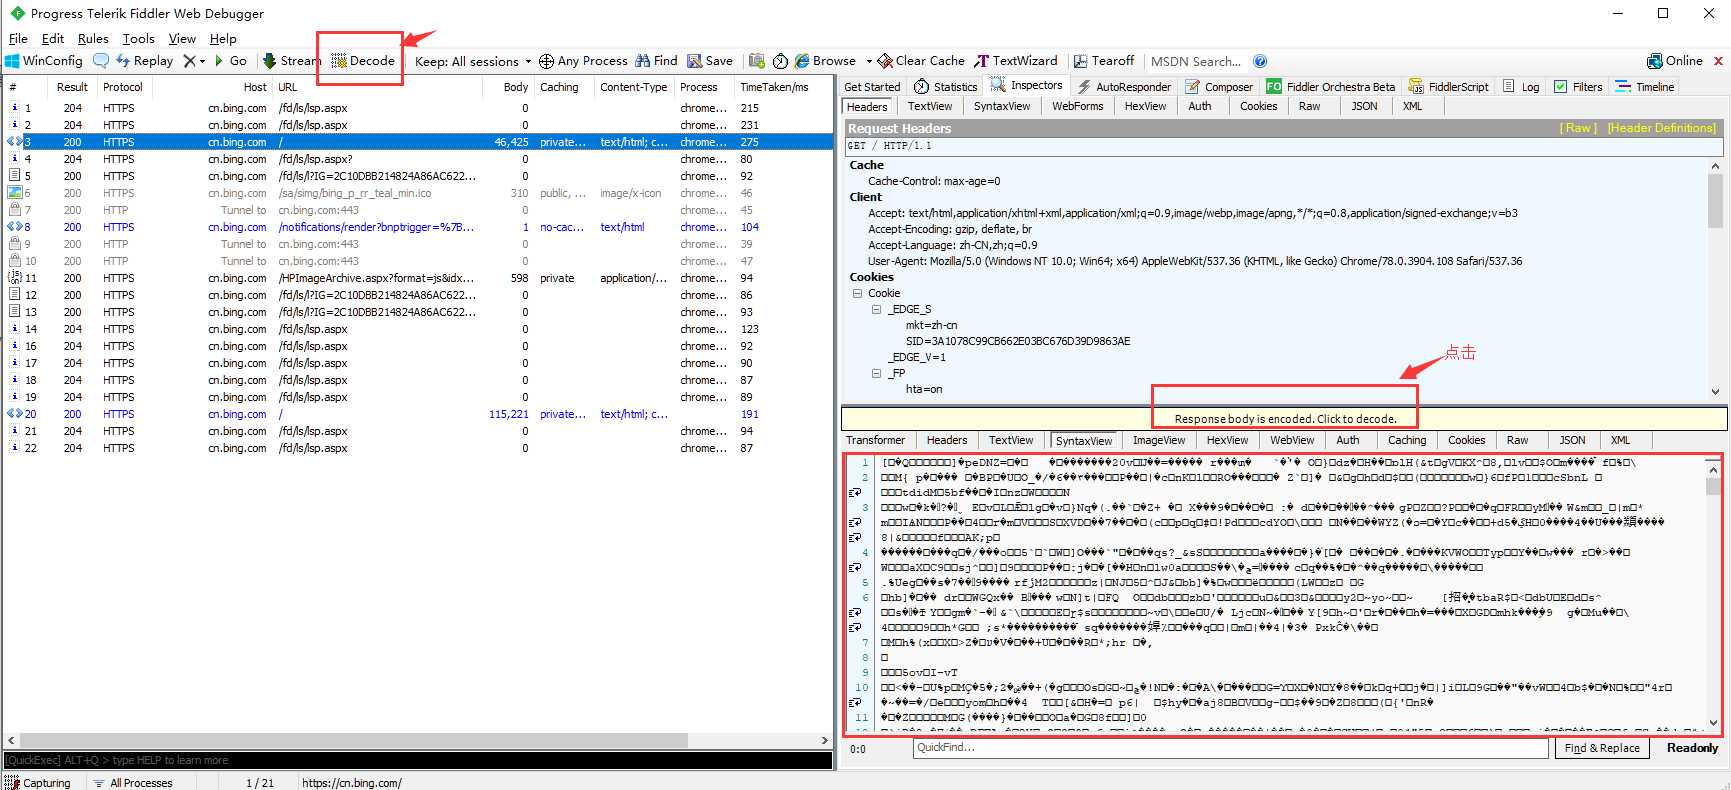Click the [Raw] link in Request Headers
Viewport: 1731px width, 790px height.
point(1579,128)
